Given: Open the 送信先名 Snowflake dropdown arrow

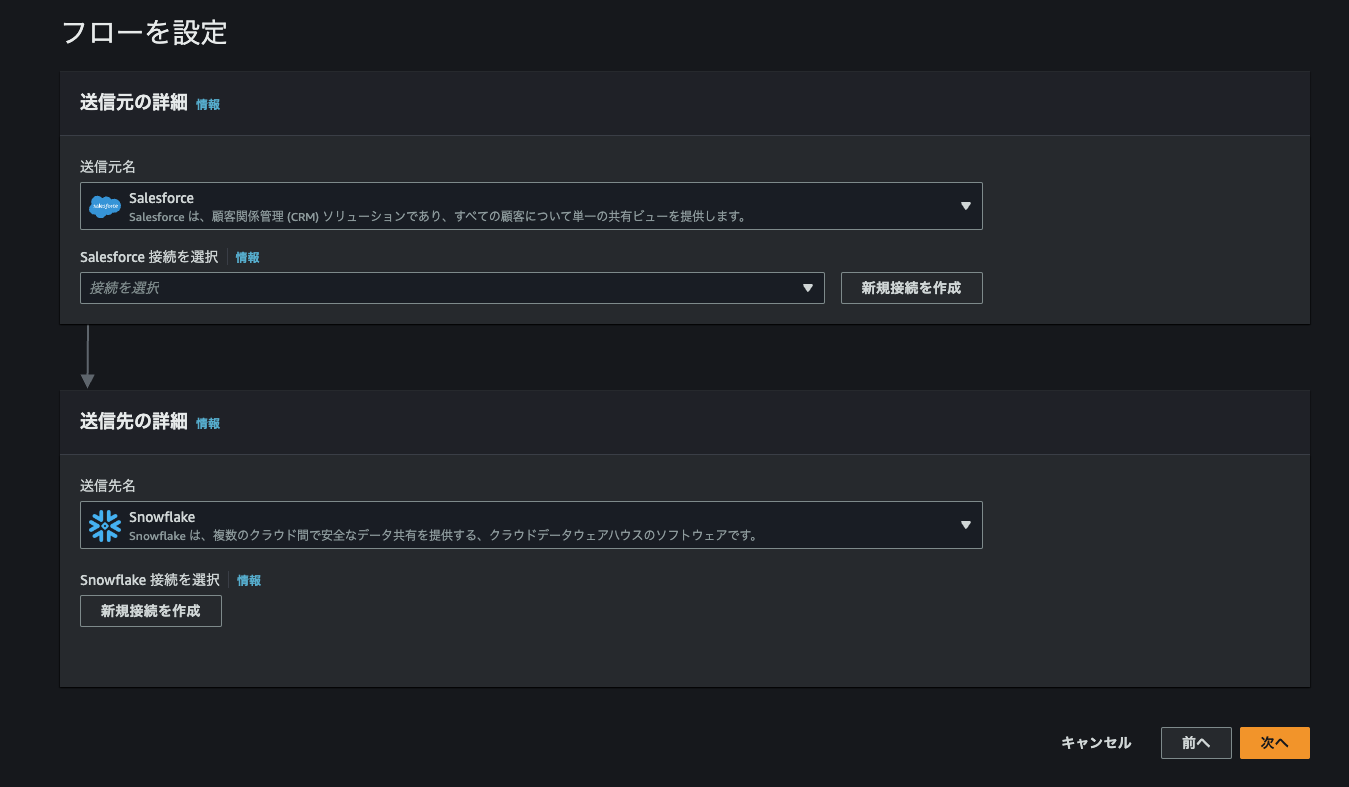Looking at the screenshot, I should point(966,525).
